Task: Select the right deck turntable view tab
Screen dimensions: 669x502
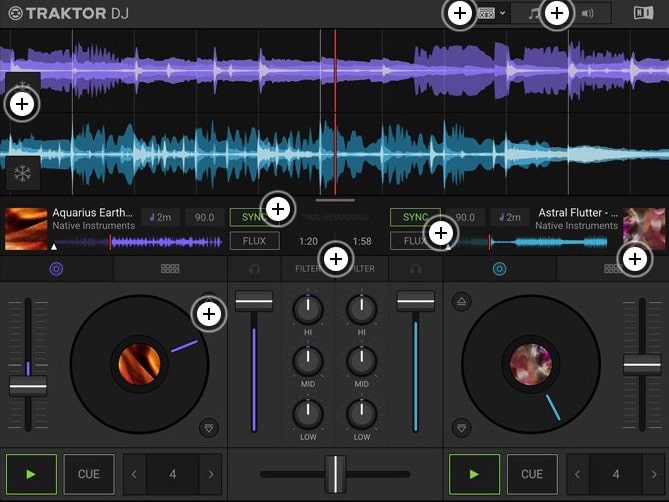Action: 500,269
